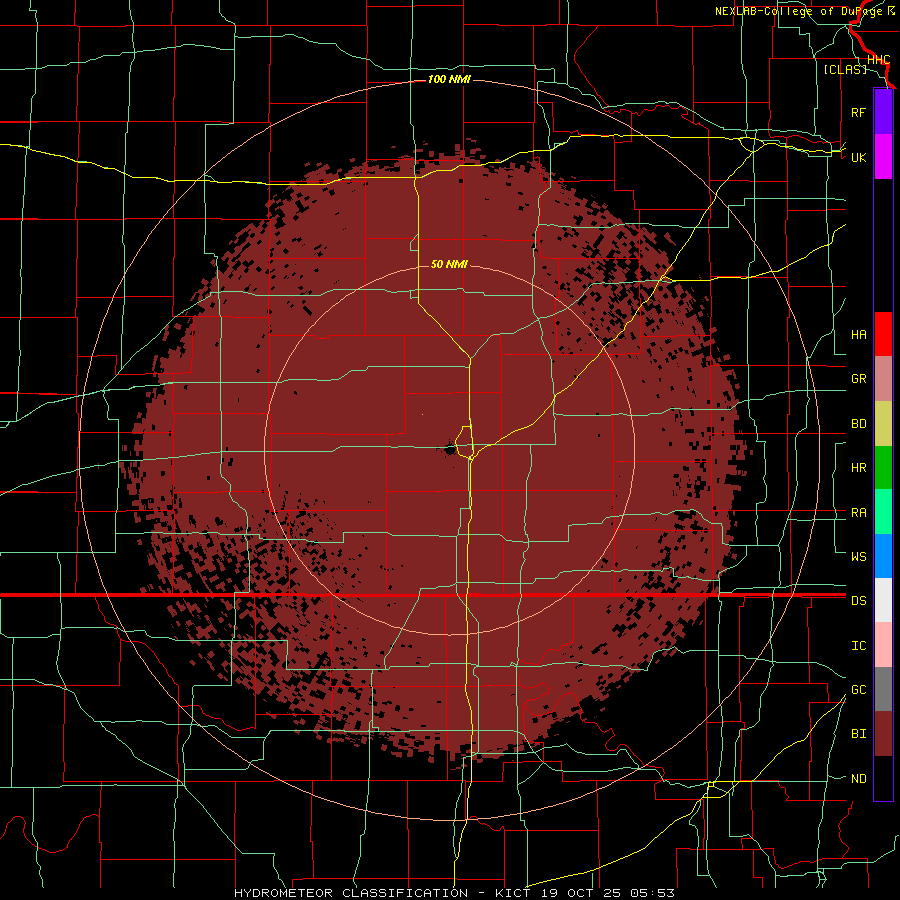This screenshot has height=900, width=900.
Task: Click the 'HHC' product code text
Action: (878, 60)
